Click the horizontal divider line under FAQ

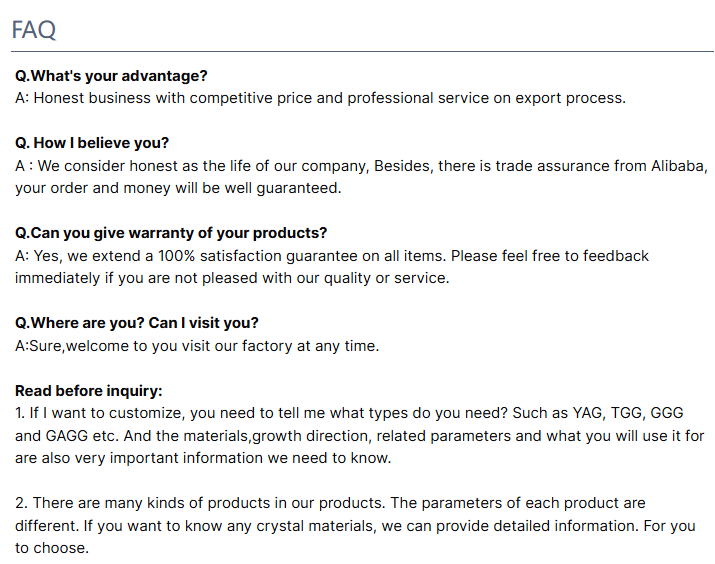click(x=363, y=52)
